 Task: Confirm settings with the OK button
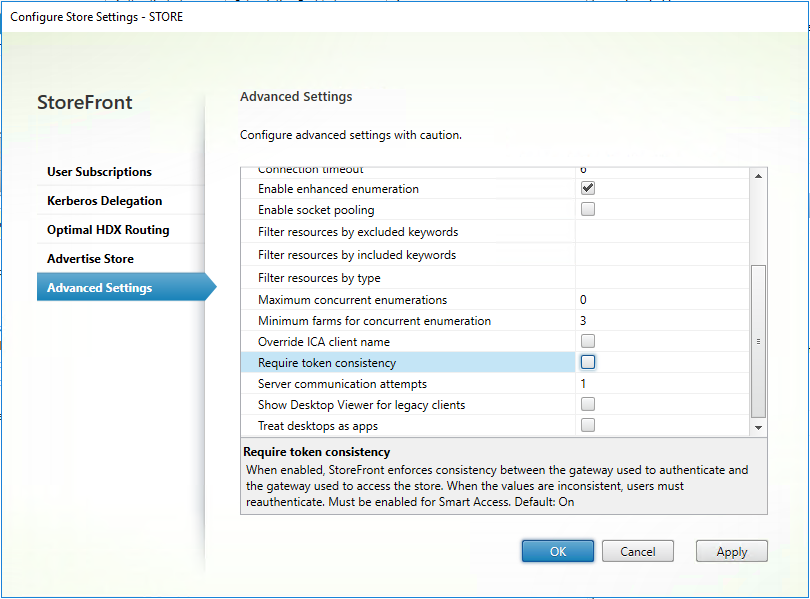point(557,551)
